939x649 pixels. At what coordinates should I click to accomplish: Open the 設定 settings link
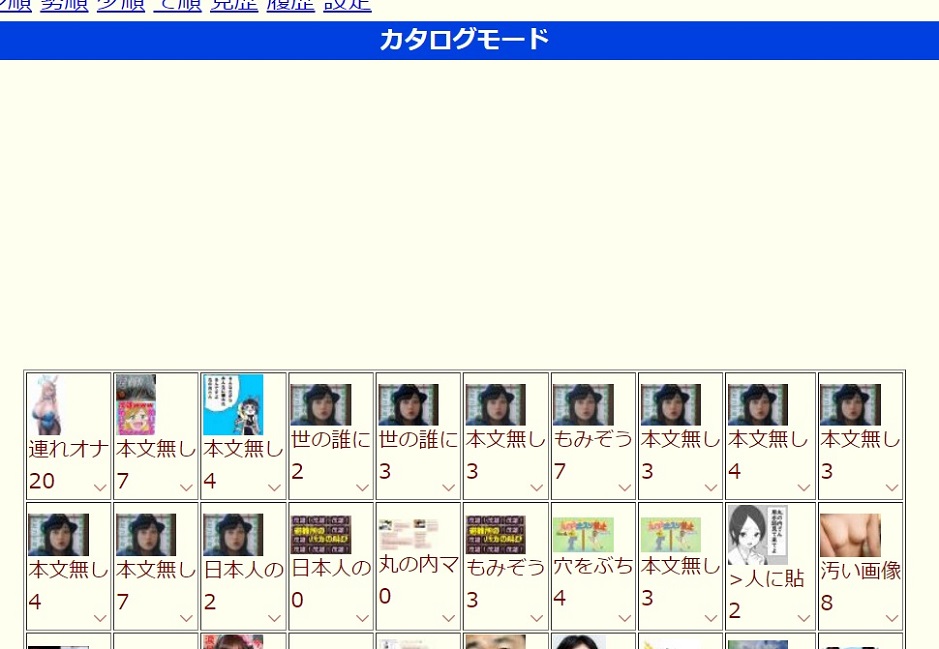(347, 5)
